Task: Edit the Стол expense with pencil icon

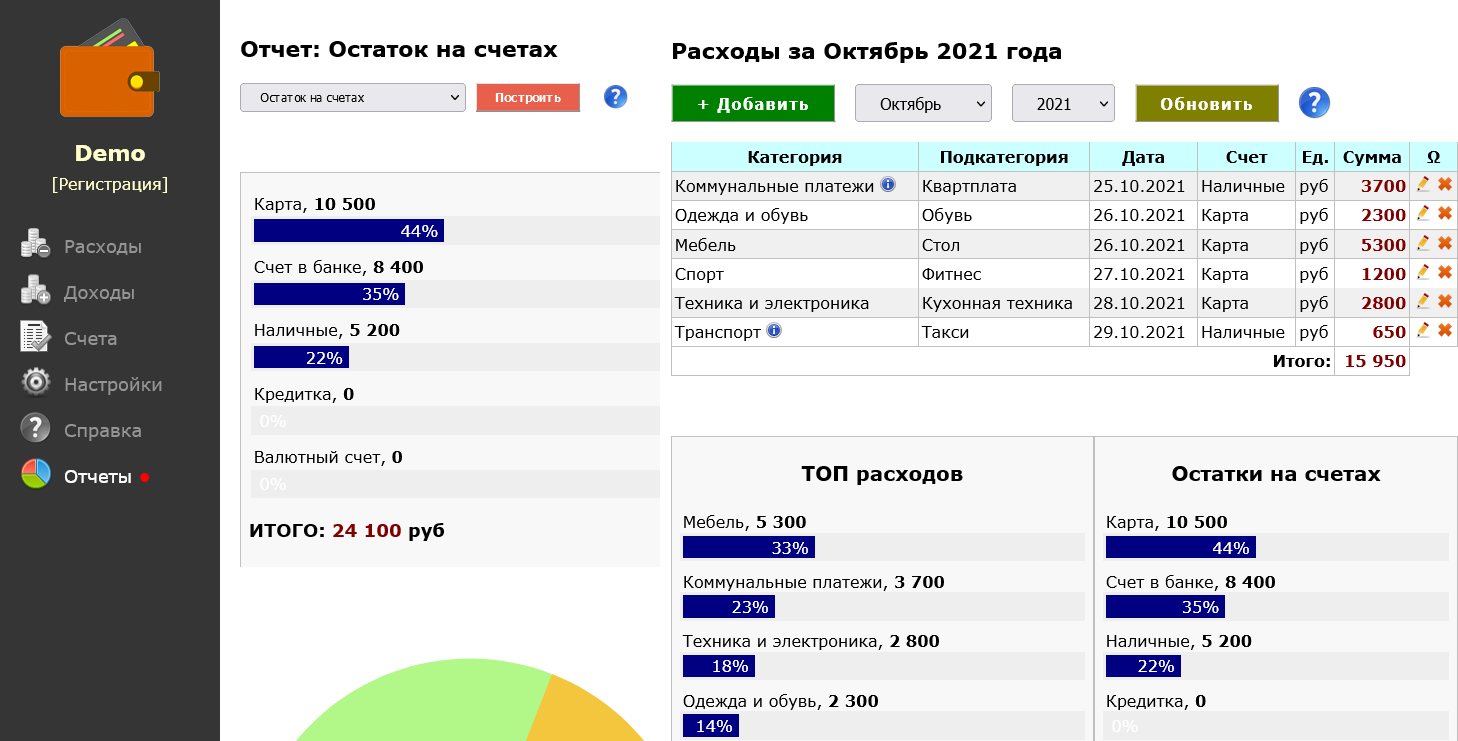Action: click(1423, 243)
